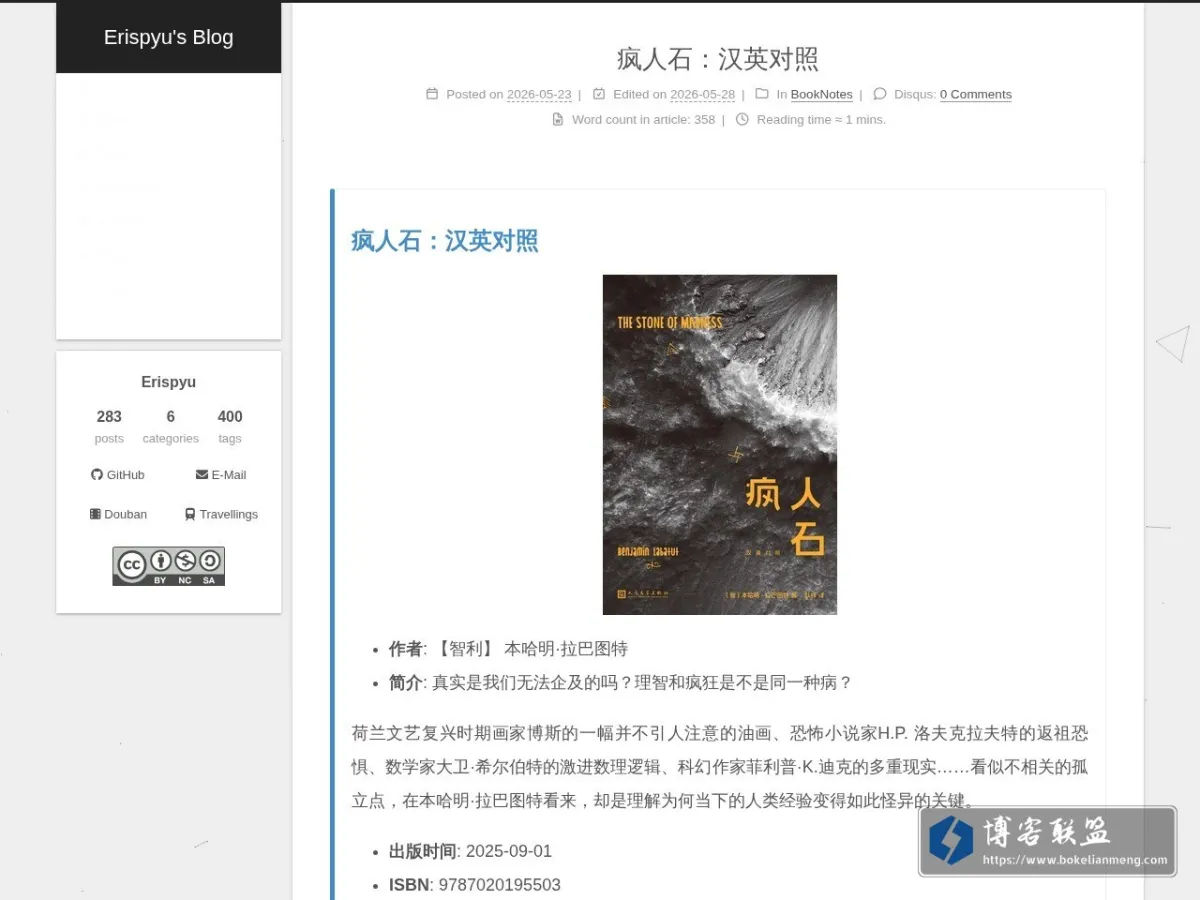Click the edited date 2026-05-28
The image size is (1200, 900).
(702, 95)
